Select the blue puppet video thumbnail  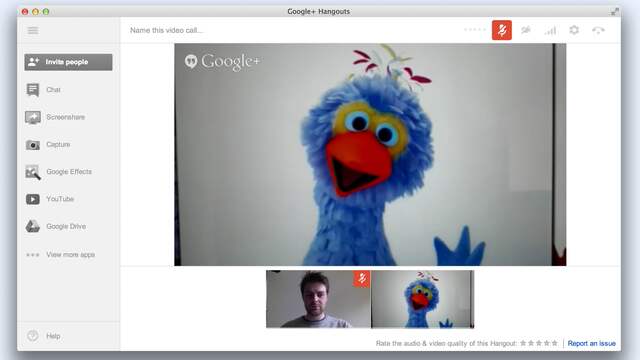(423, 299)
